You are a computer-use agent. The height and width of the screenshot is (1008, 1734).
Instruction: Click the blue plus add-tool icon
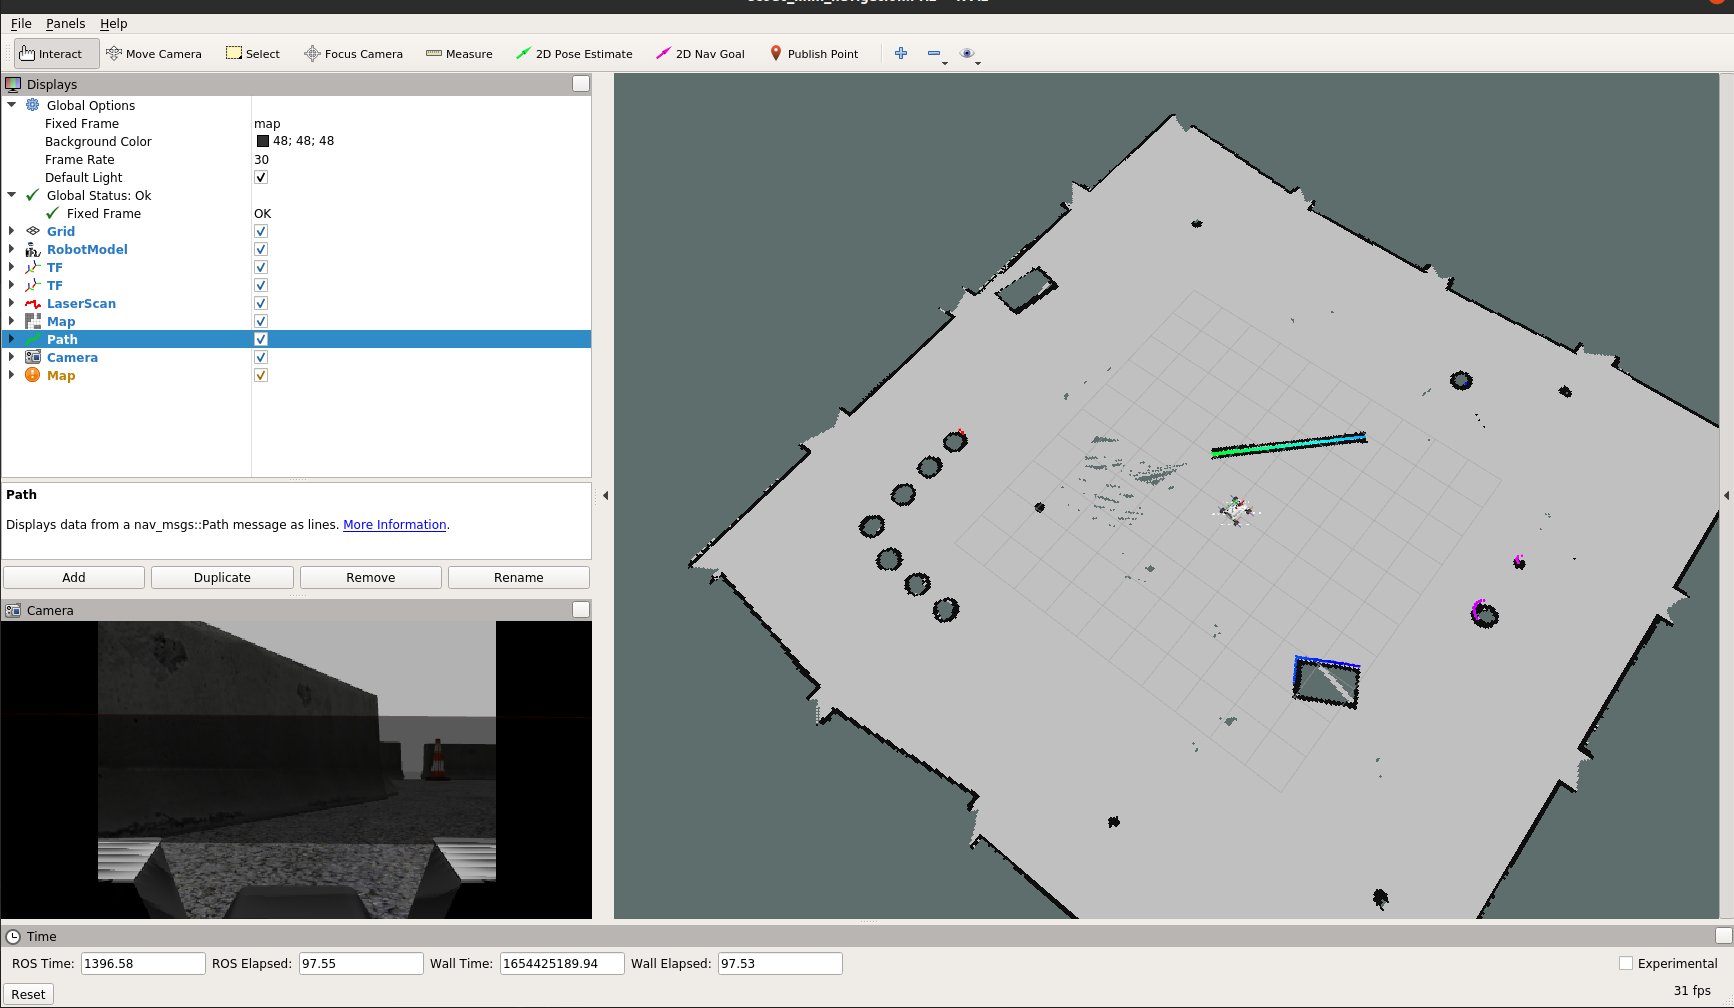point(901,54)
